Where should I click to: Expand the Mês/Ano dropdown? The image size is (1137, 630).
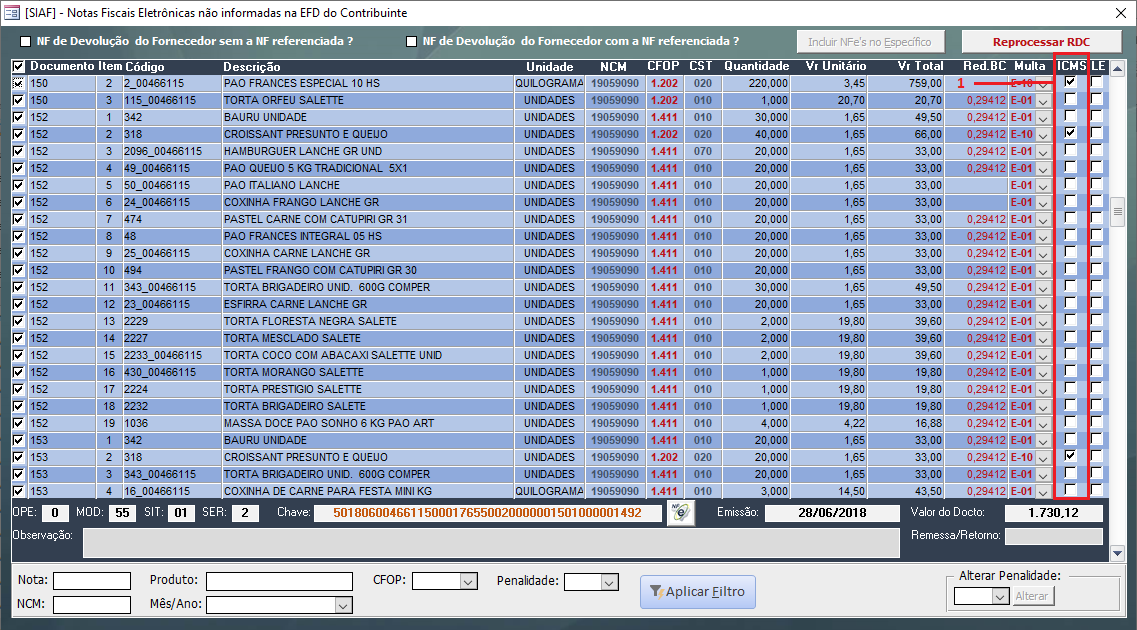point(343,605)
